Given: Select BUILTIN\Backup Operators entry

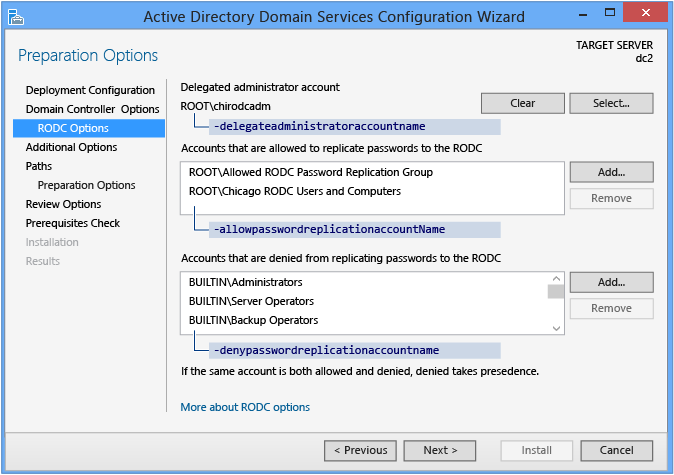Looking at the screenshot, I should tap(253, 320).
